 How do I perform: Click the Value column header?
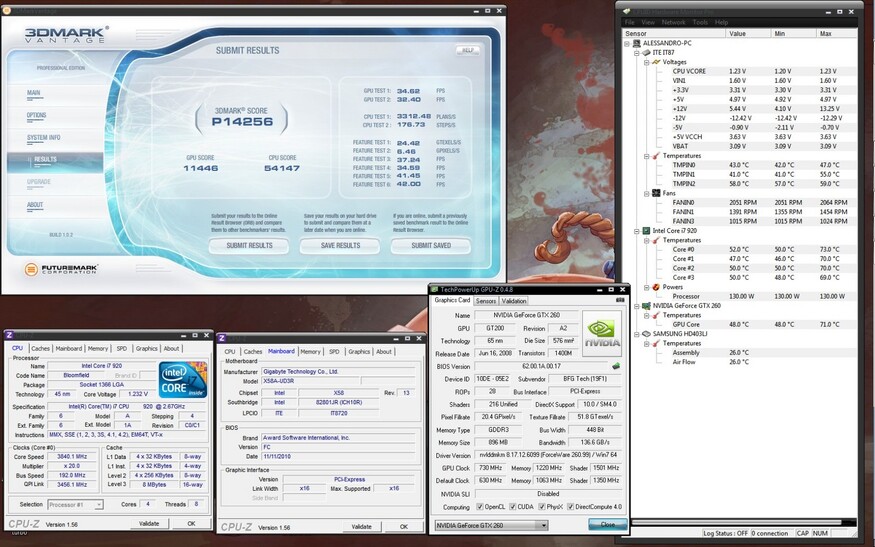click(749, 33)
